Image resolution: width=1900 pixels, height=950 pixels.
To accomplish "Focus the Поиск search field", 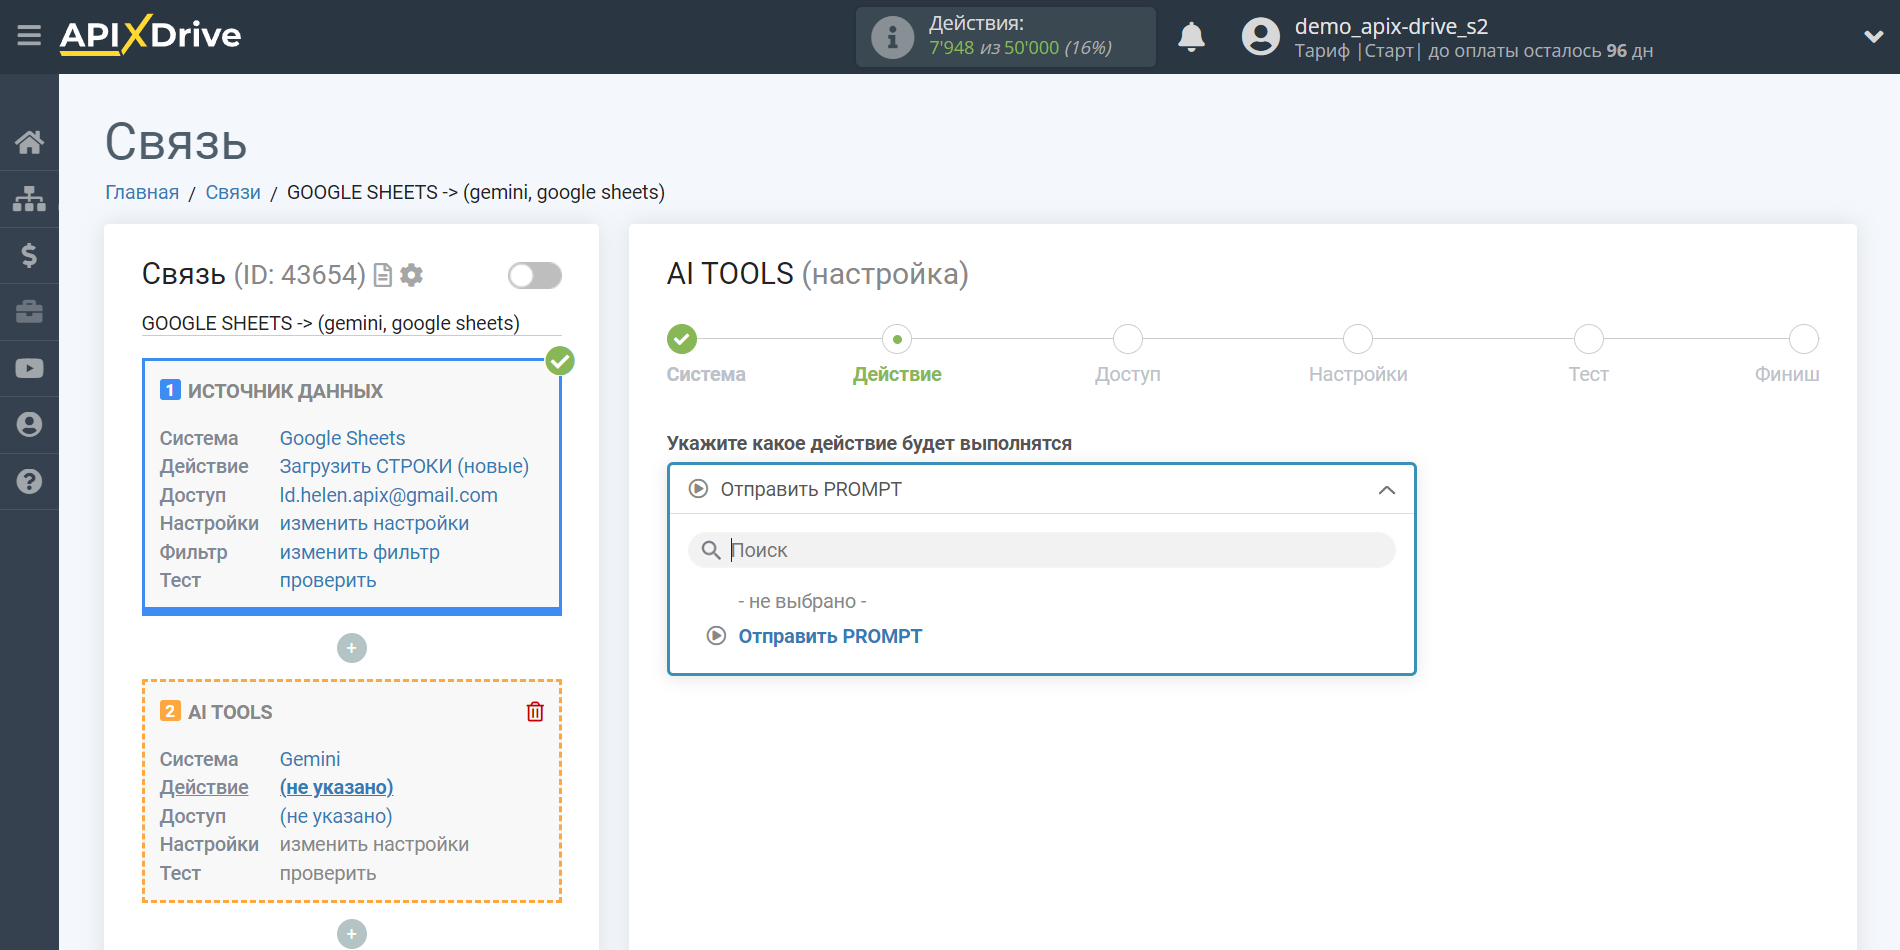I will point(1041,550).
